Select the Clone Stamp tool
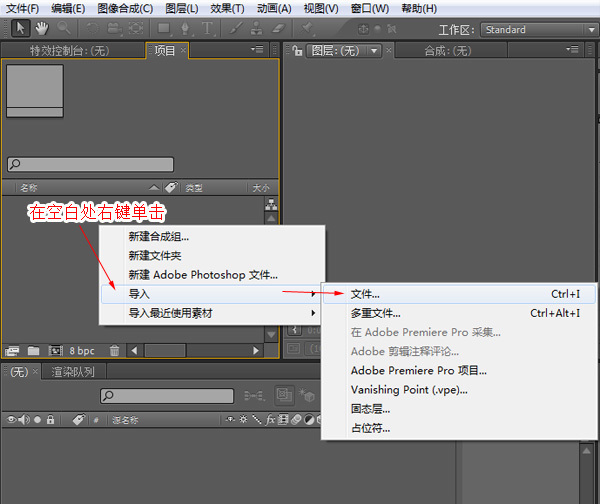This screenshot has width=600, height=504. [257, 28]
